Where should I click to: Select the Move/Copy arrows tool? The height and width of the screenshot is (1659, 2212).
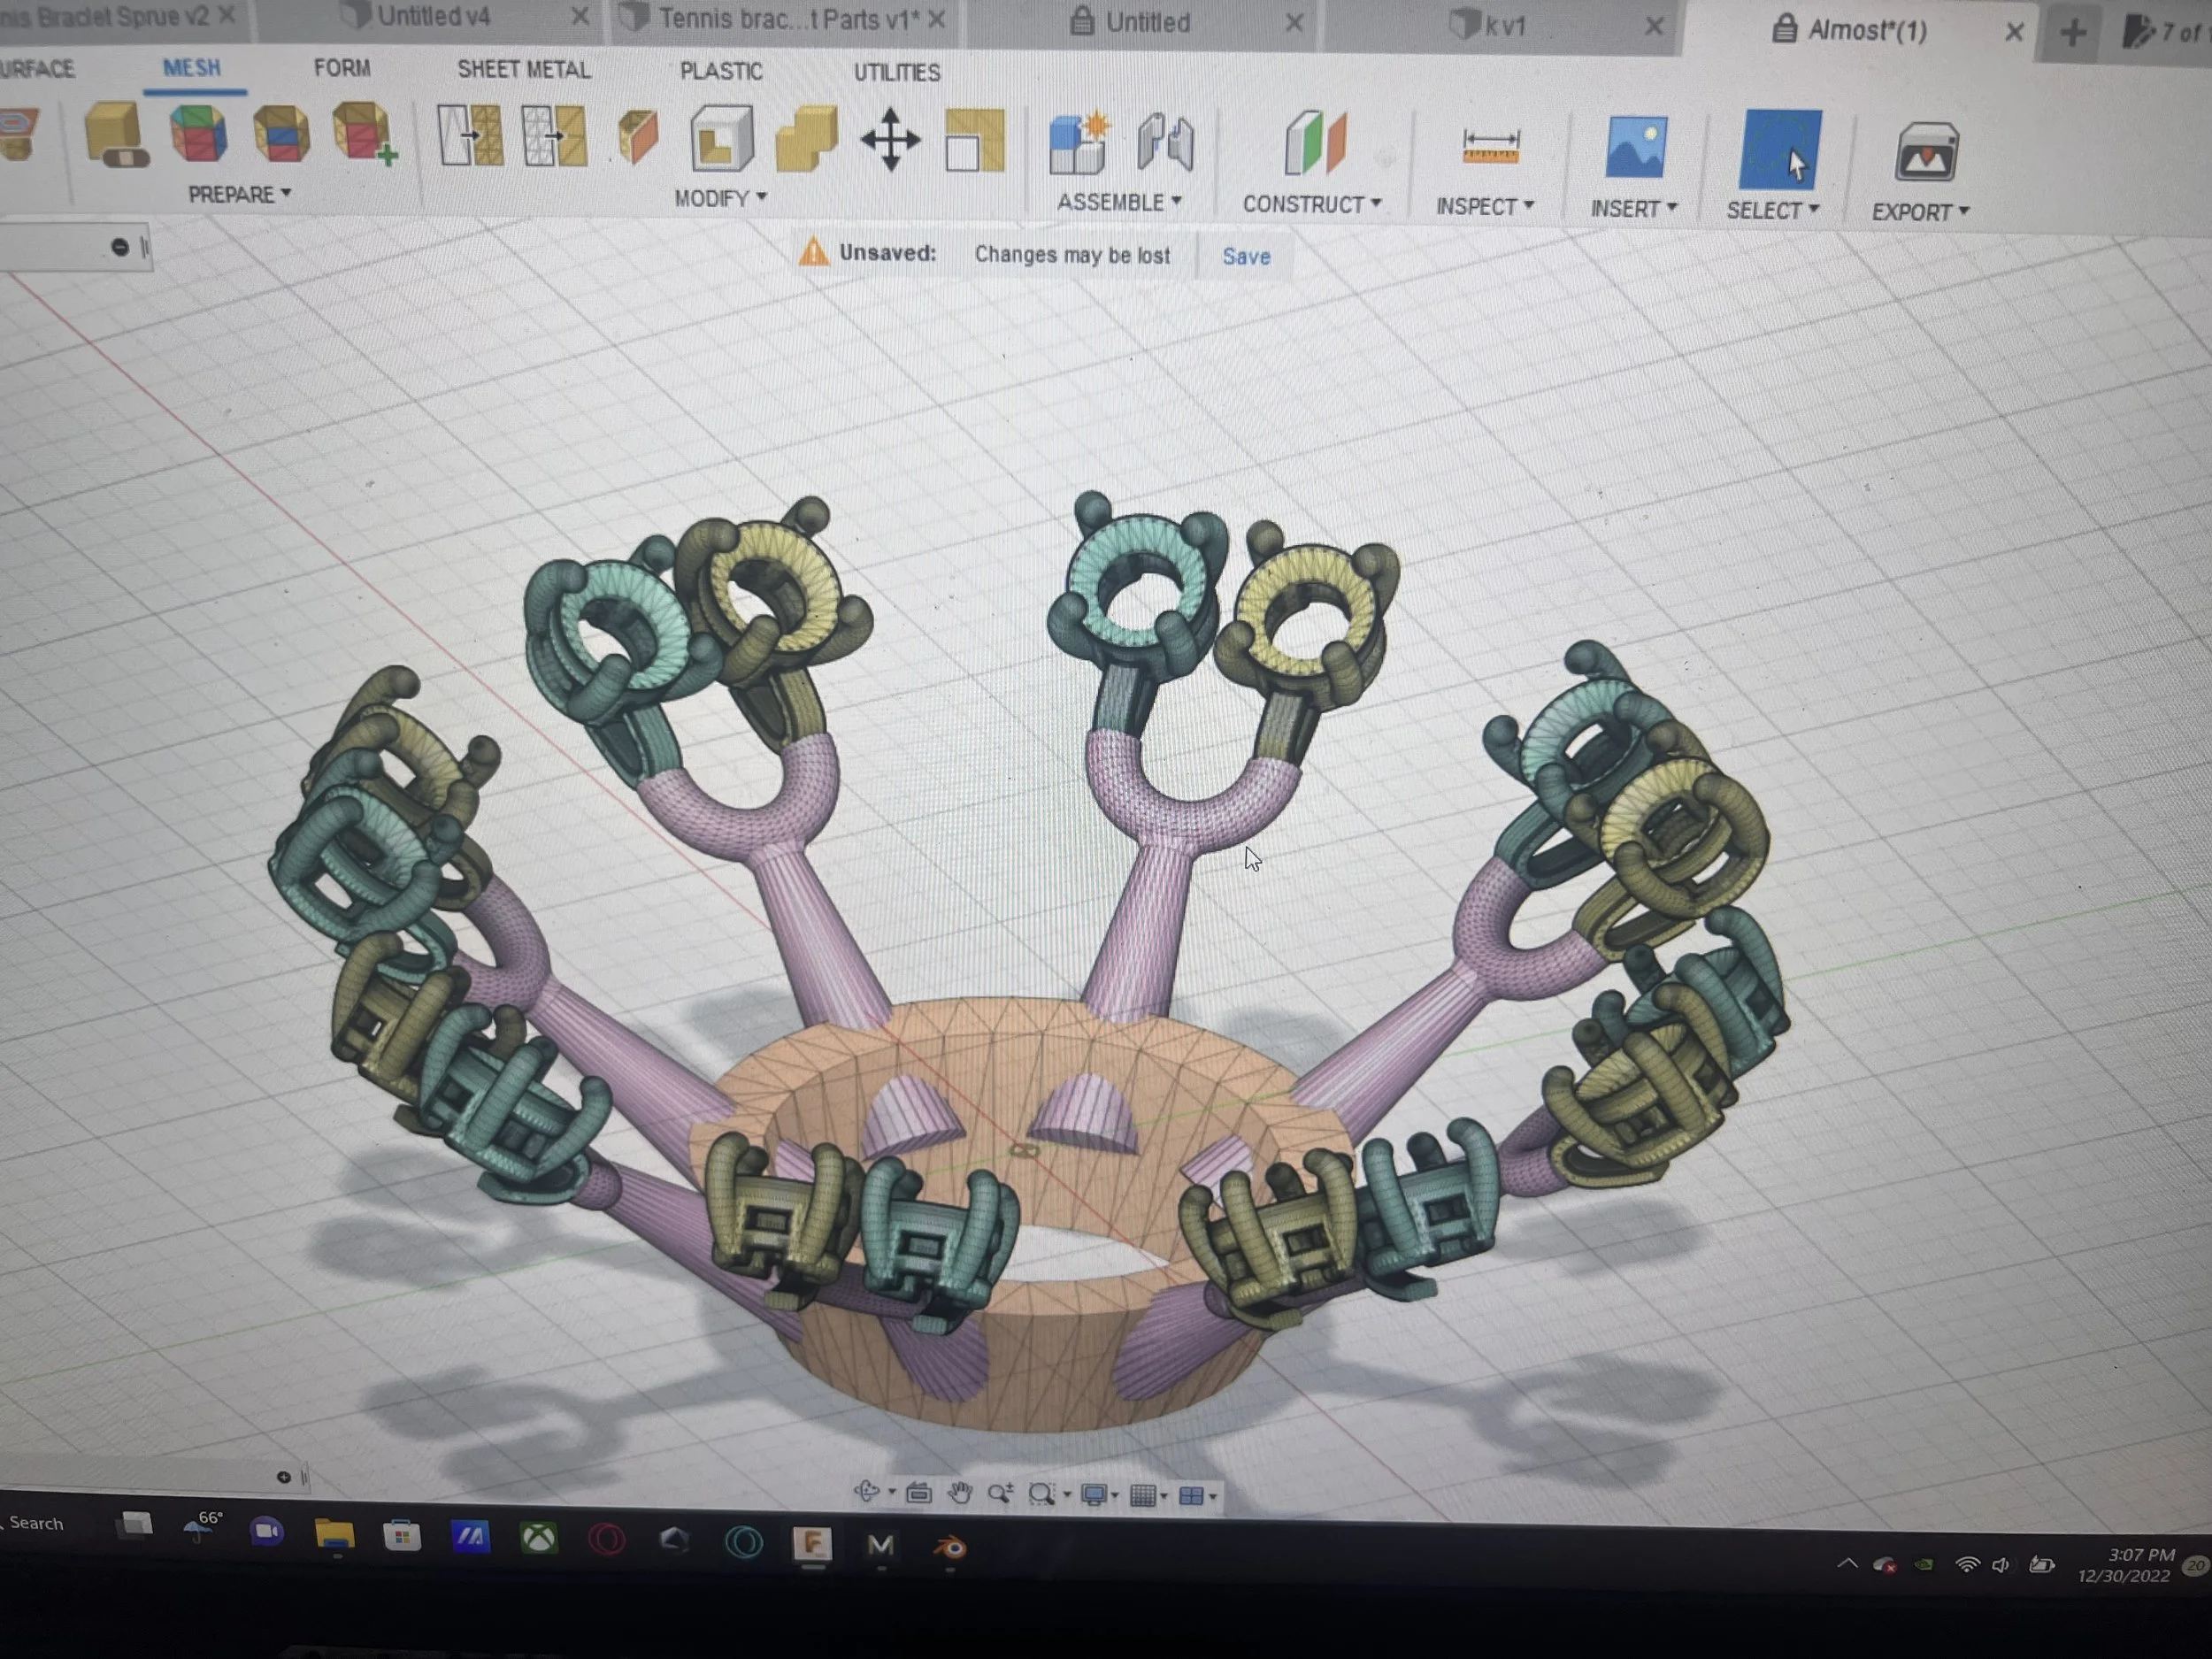coord(890,140)
